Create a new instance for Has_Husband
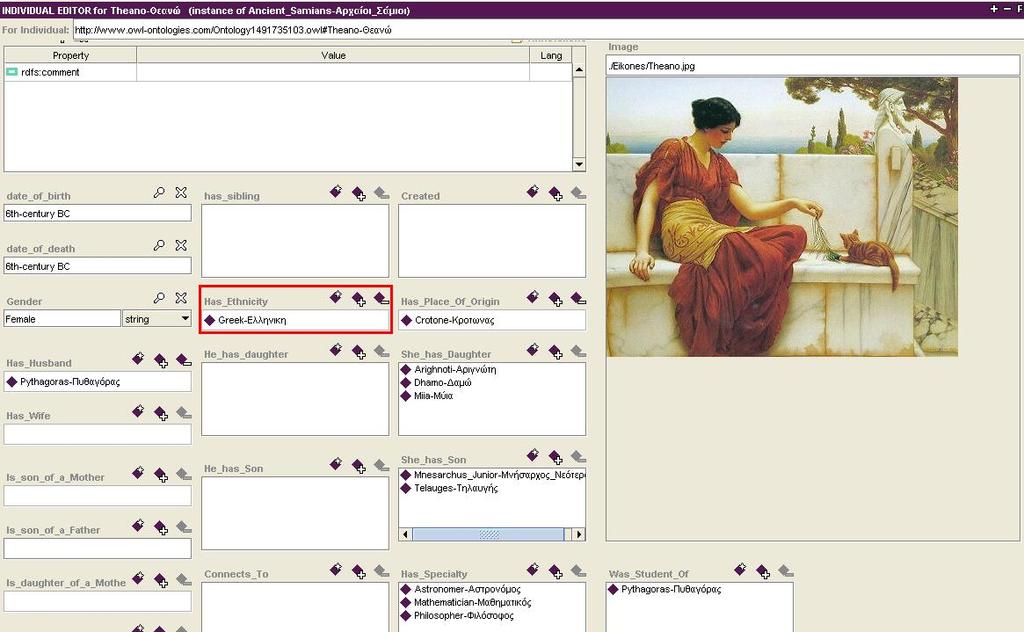The image size is (1024, 632). coord(138,359)
